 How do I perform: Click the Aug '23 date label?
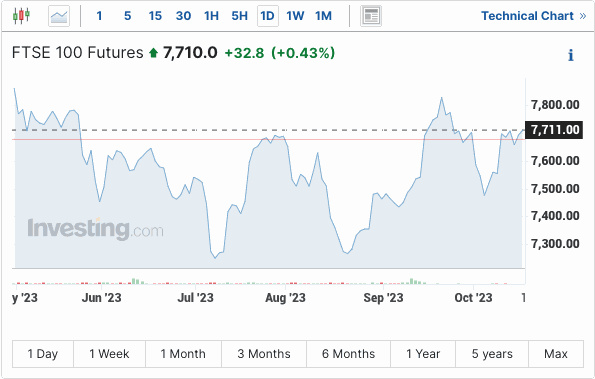pos(285,298)
